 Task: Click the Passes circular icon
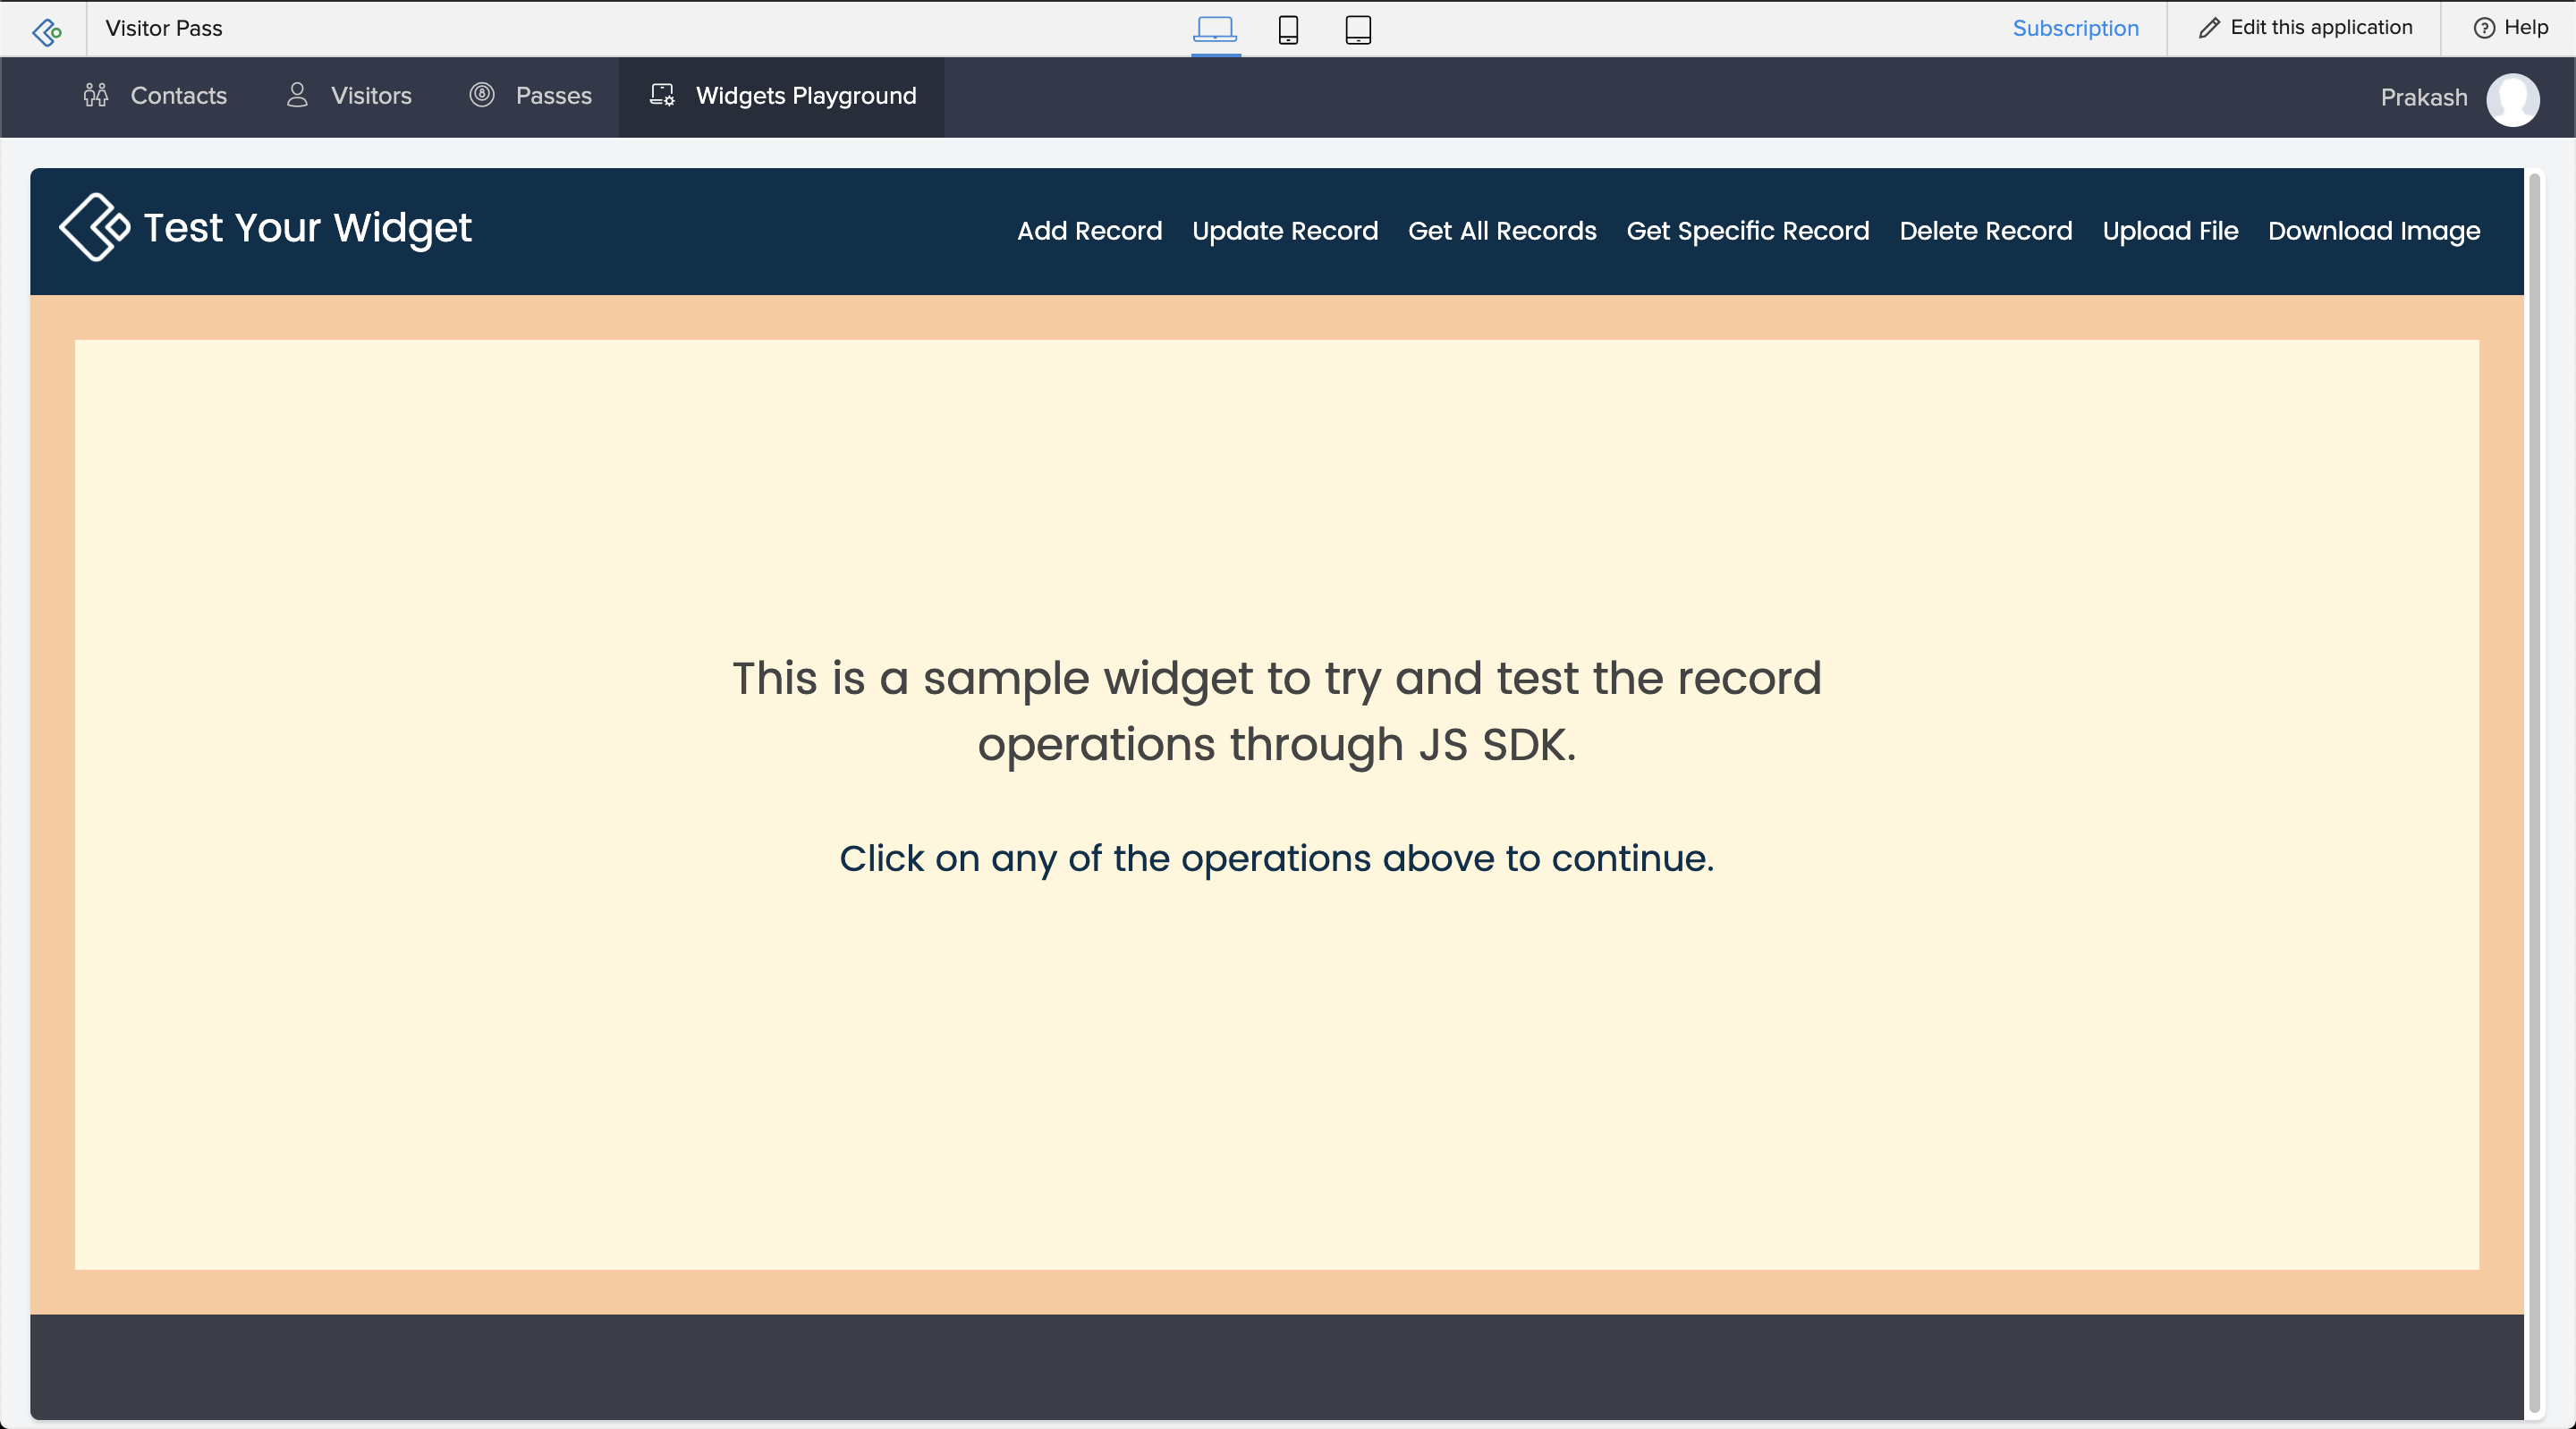[482, 95]
